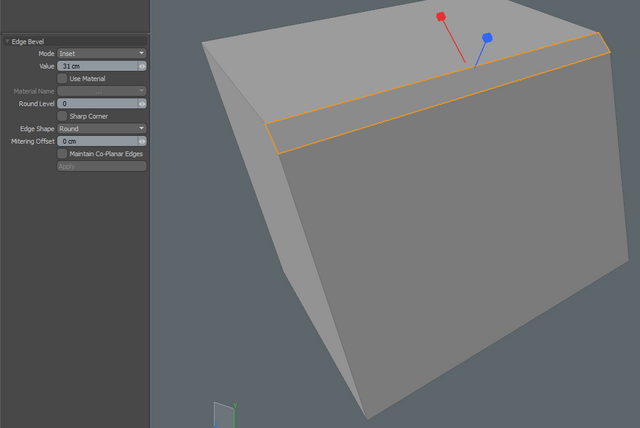
Task: Click the Round Level slider arrows icon
Action: click(142, 104)
